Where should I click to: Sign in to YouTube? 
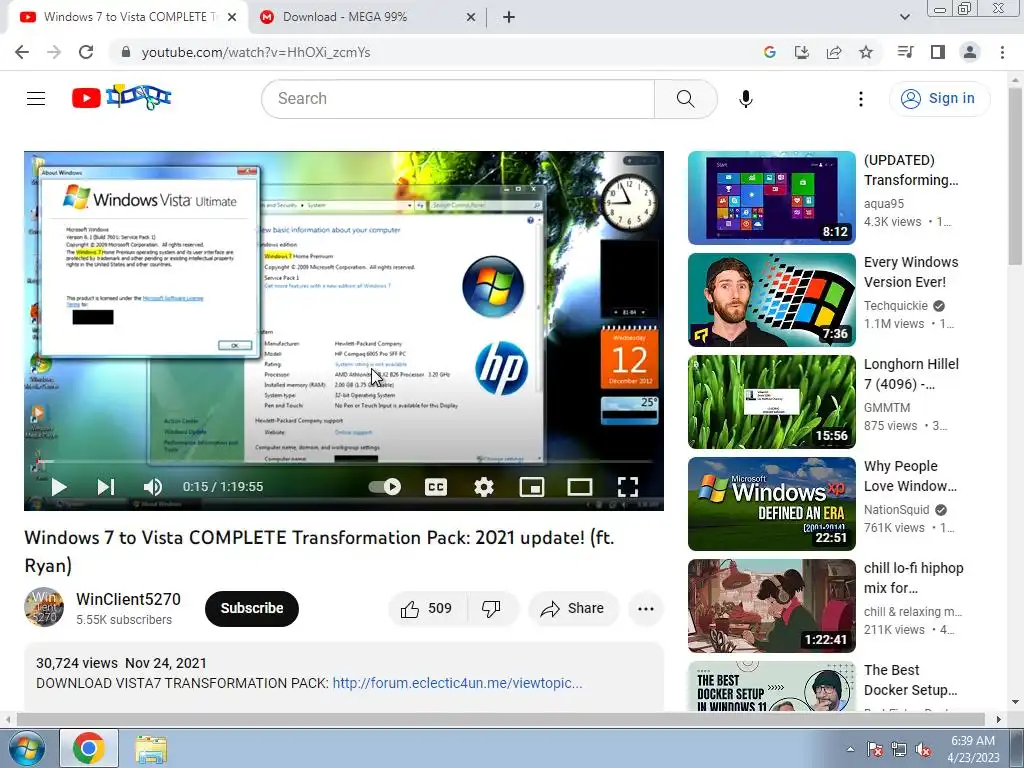(x=939, y=99)
